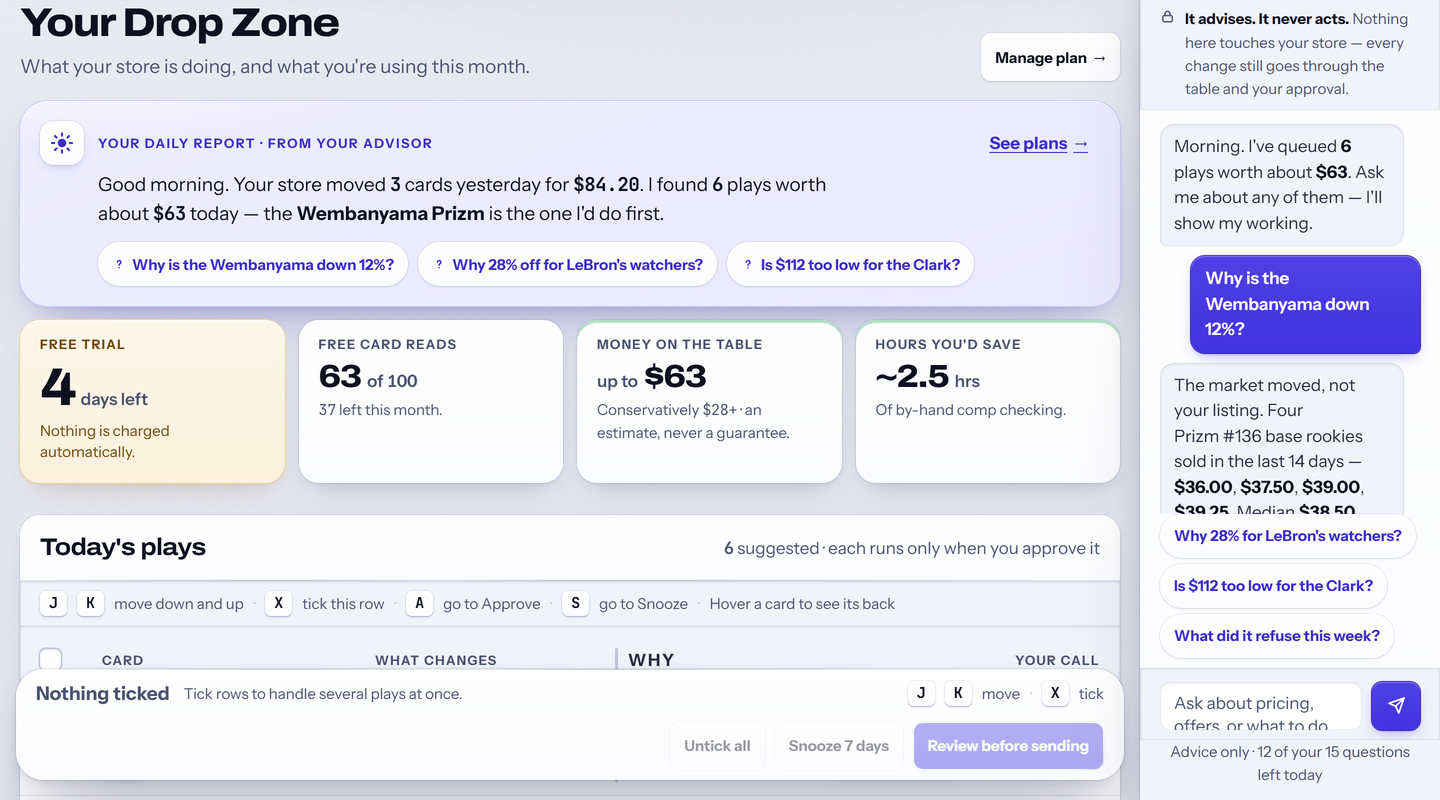
Task: Click the 'Nothing ticked' label
Action: [102, 694]
